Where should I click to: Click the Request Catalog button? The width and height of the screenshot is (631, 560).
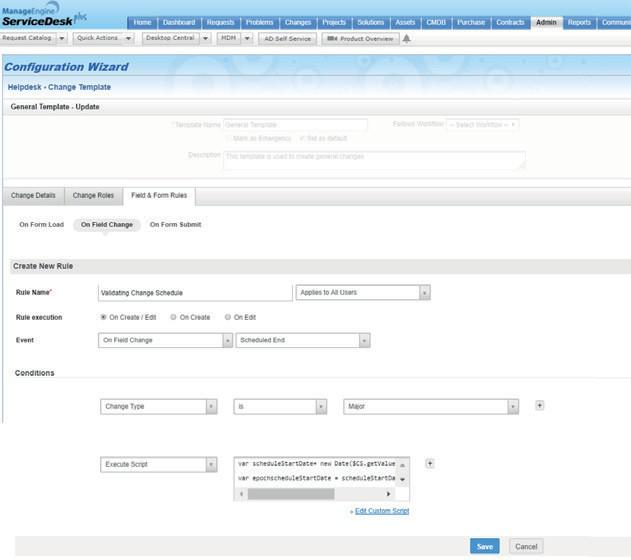(x=27, y=38)
